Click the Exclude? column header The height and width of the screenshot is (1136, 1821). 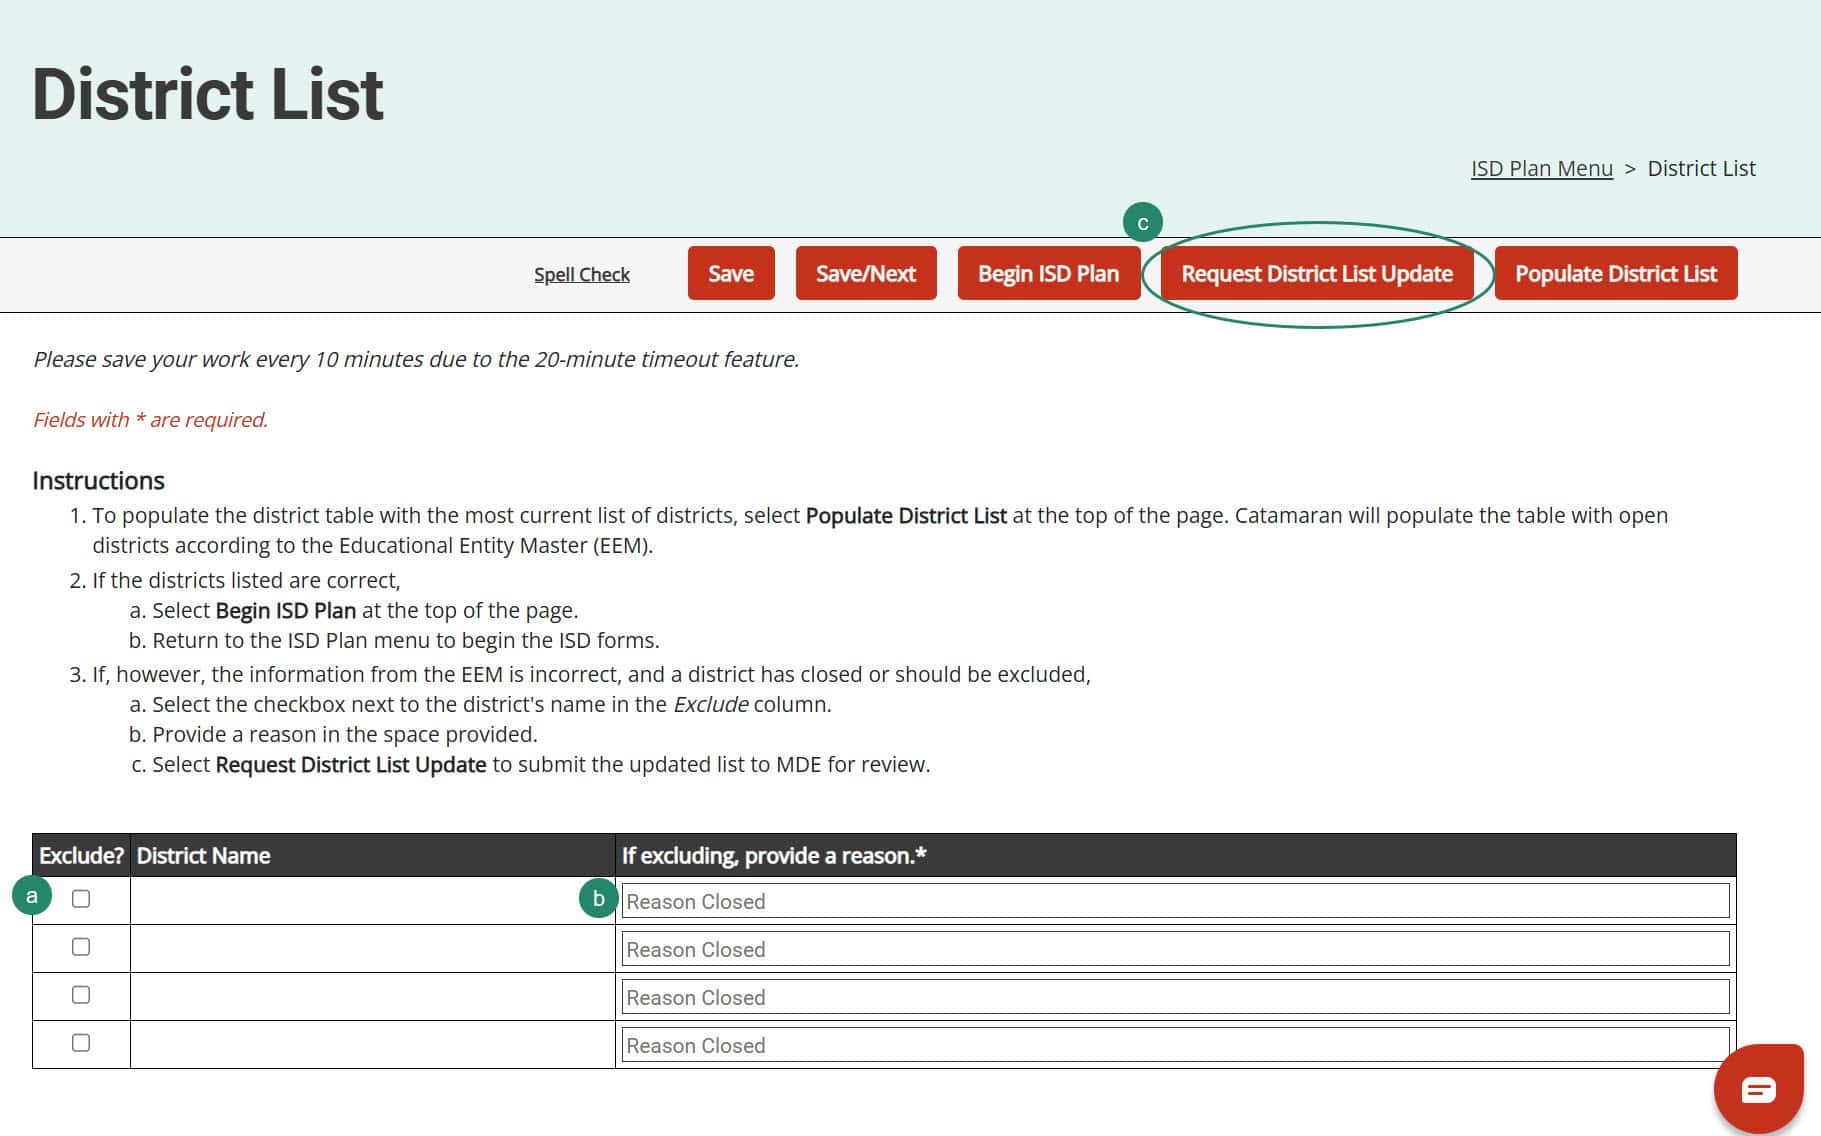coord(81,855)
